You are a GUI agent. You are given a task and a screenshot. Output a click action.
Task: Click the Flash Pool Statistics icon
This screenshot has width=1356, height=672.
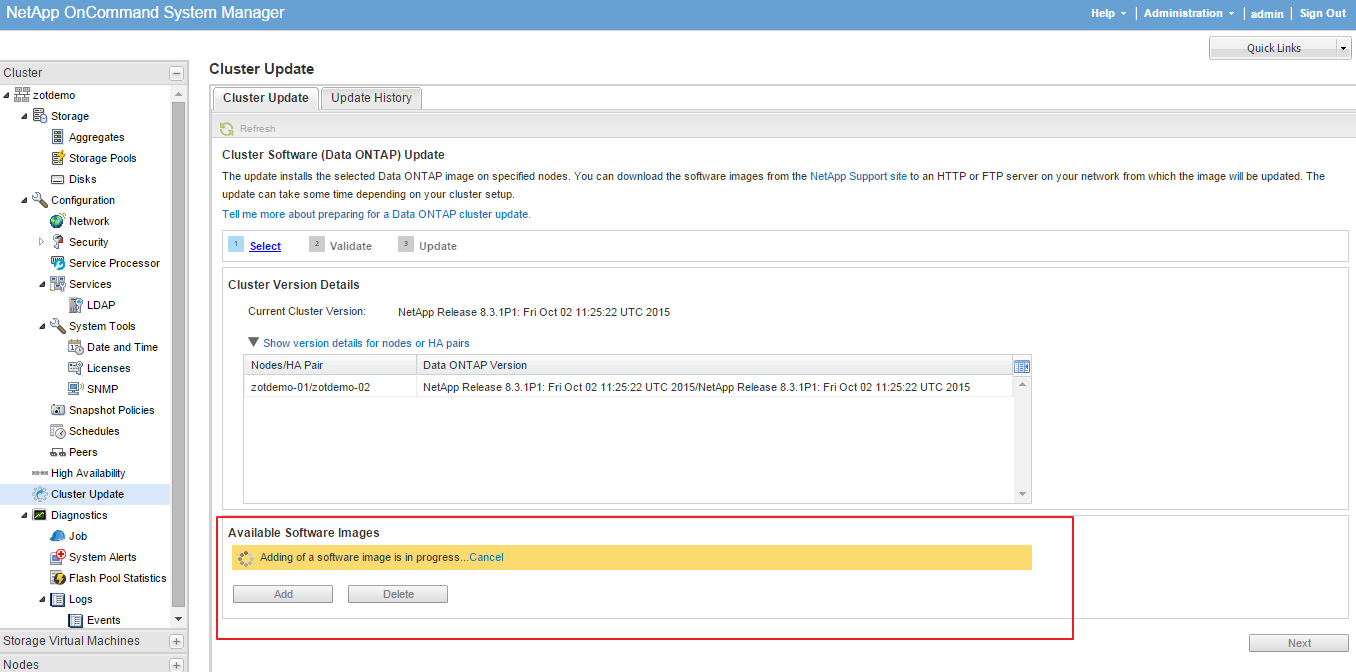tap(58, 578)
